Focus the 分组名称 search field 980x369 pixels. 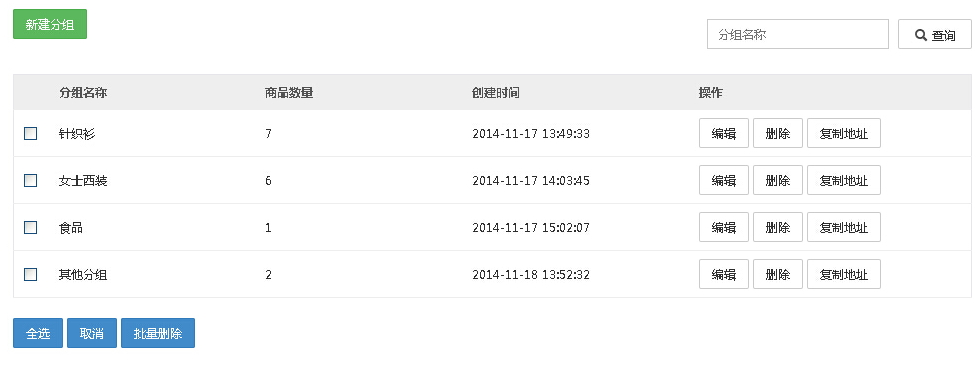[x=798, y=34]
